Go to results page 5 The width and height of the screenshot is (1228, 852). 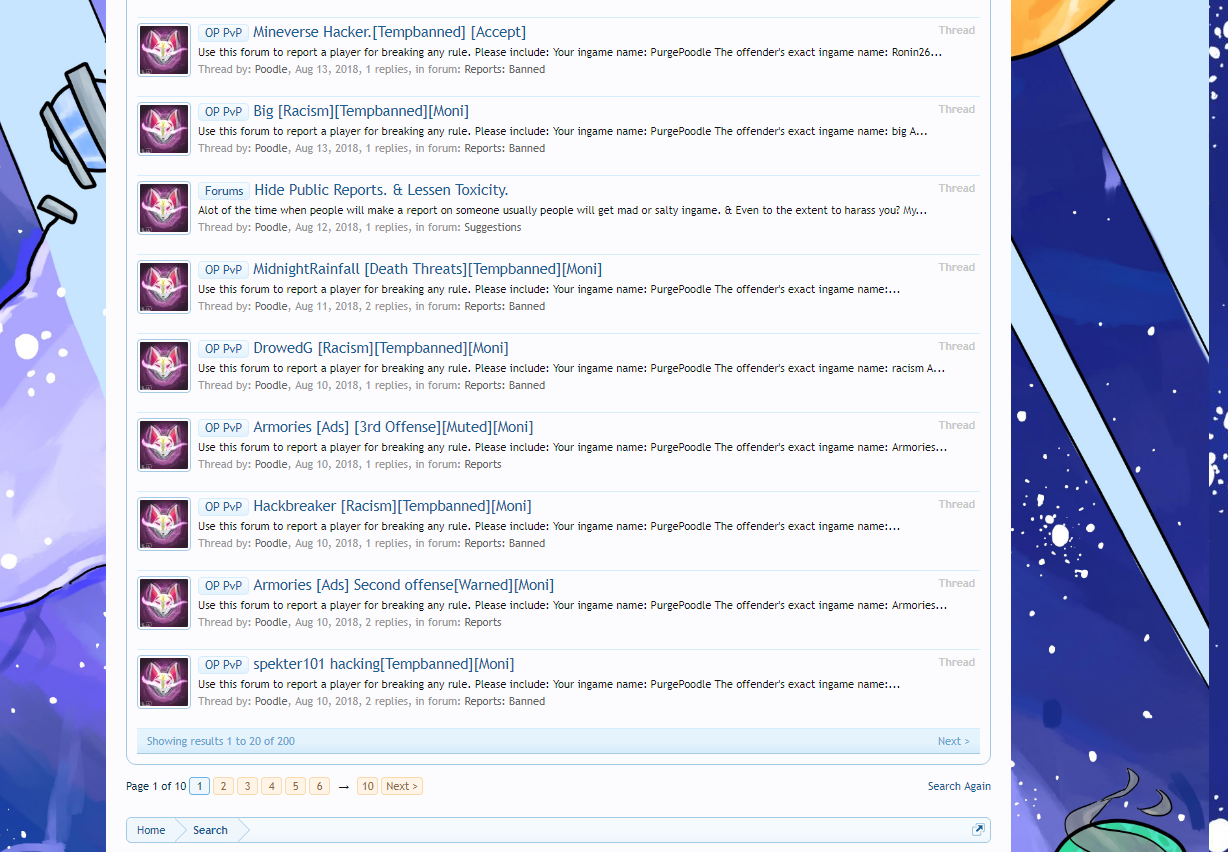295,786
